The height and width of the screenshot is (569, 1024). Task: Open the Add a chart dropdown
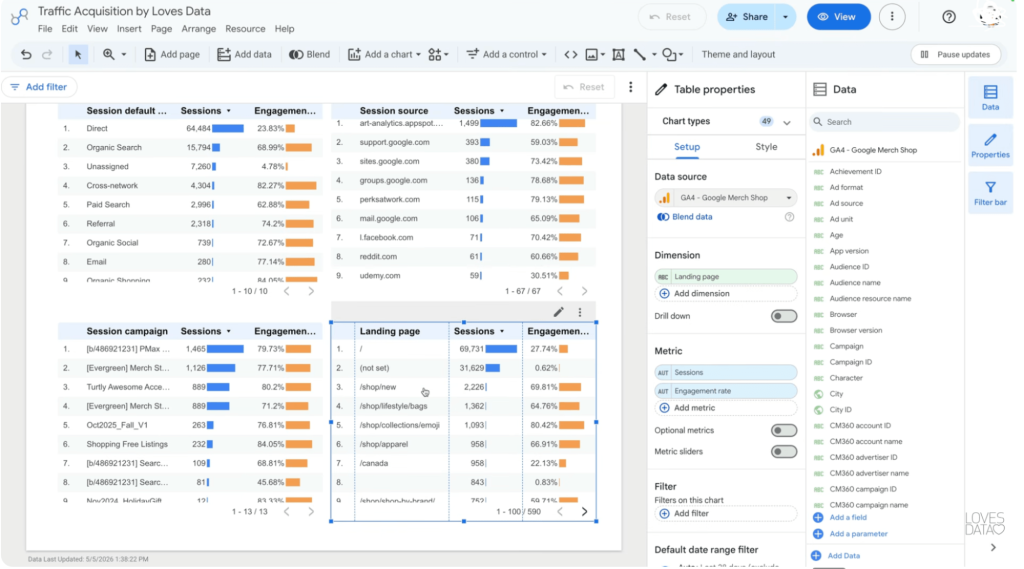(384, 54)
